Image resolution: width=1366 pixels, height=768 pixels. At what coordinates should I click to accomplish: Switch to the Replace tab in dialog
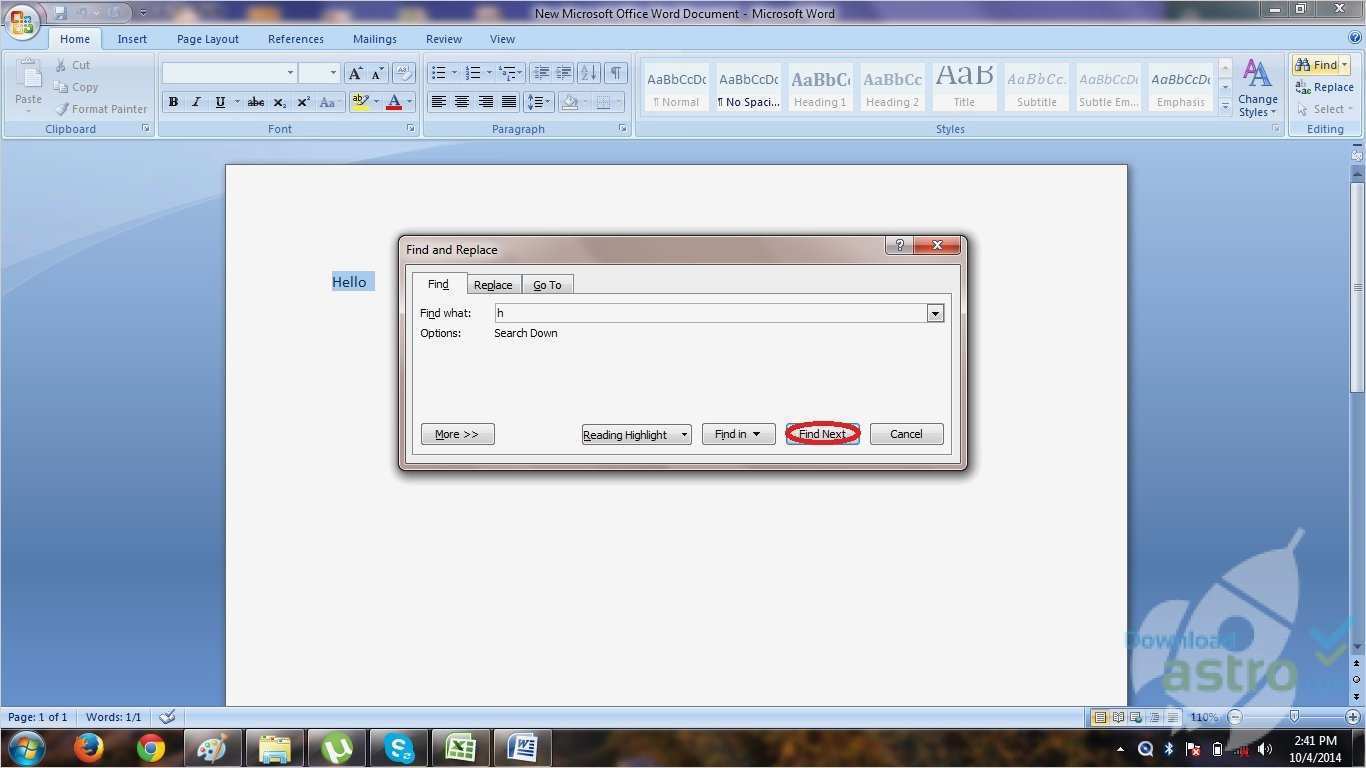493,285
